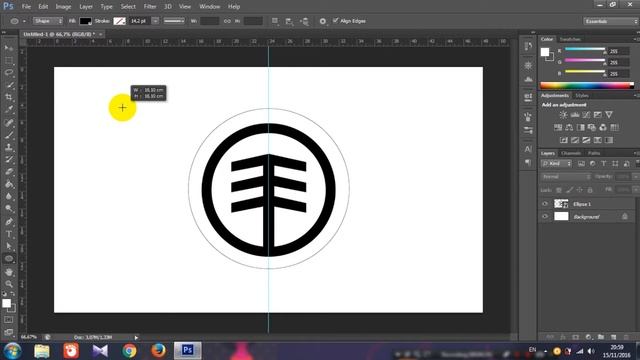Viewport: 640px width, 360px height.
Task: Open the Shape tool mode dropdown
Action: 48,21
